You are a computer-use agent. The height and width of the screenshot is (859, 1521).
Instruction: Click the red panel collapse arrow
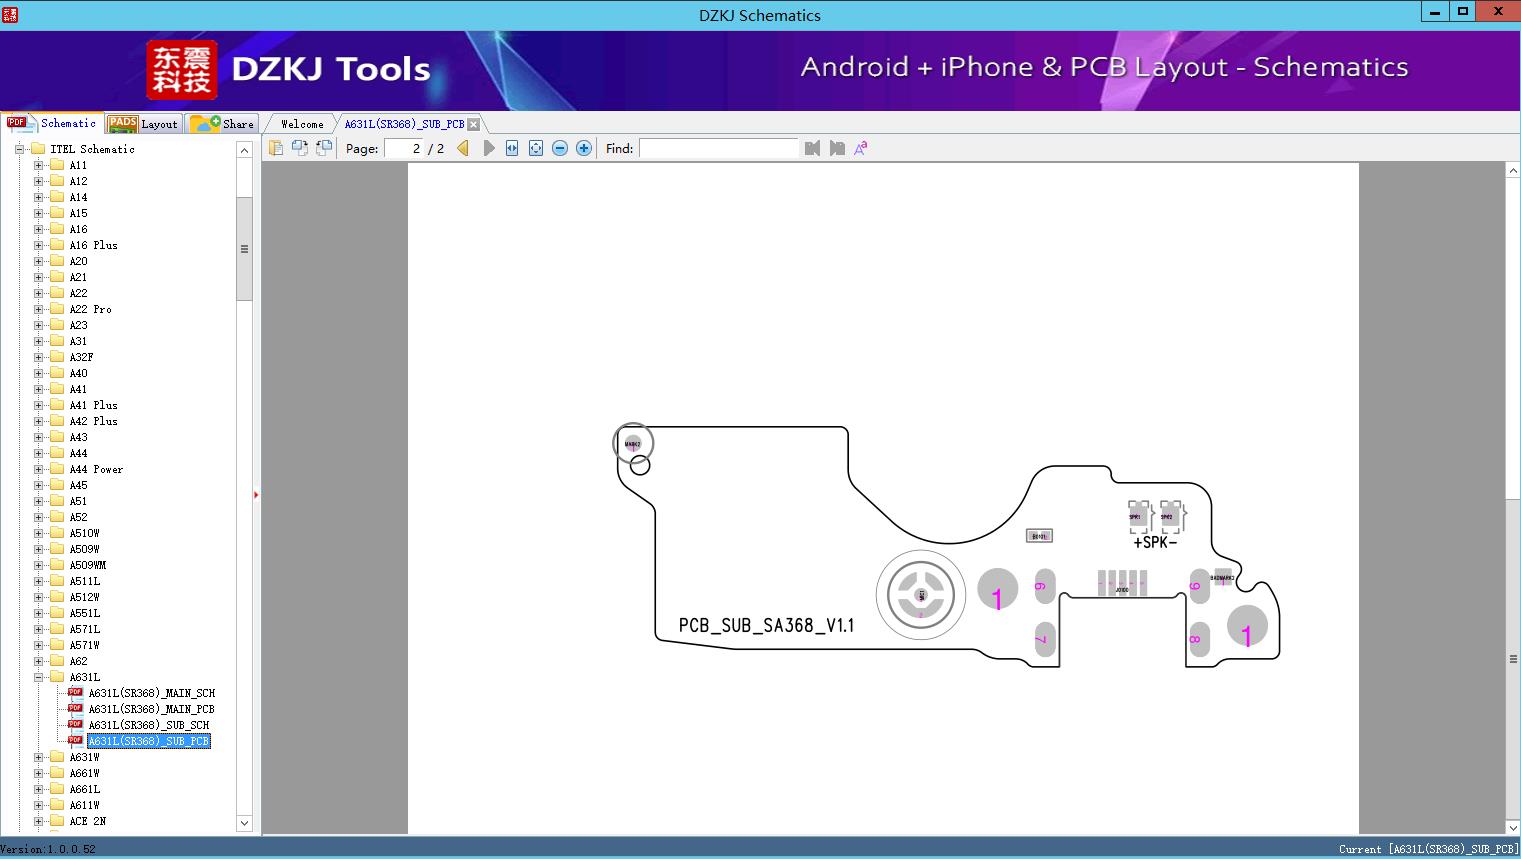pos(256,495)
